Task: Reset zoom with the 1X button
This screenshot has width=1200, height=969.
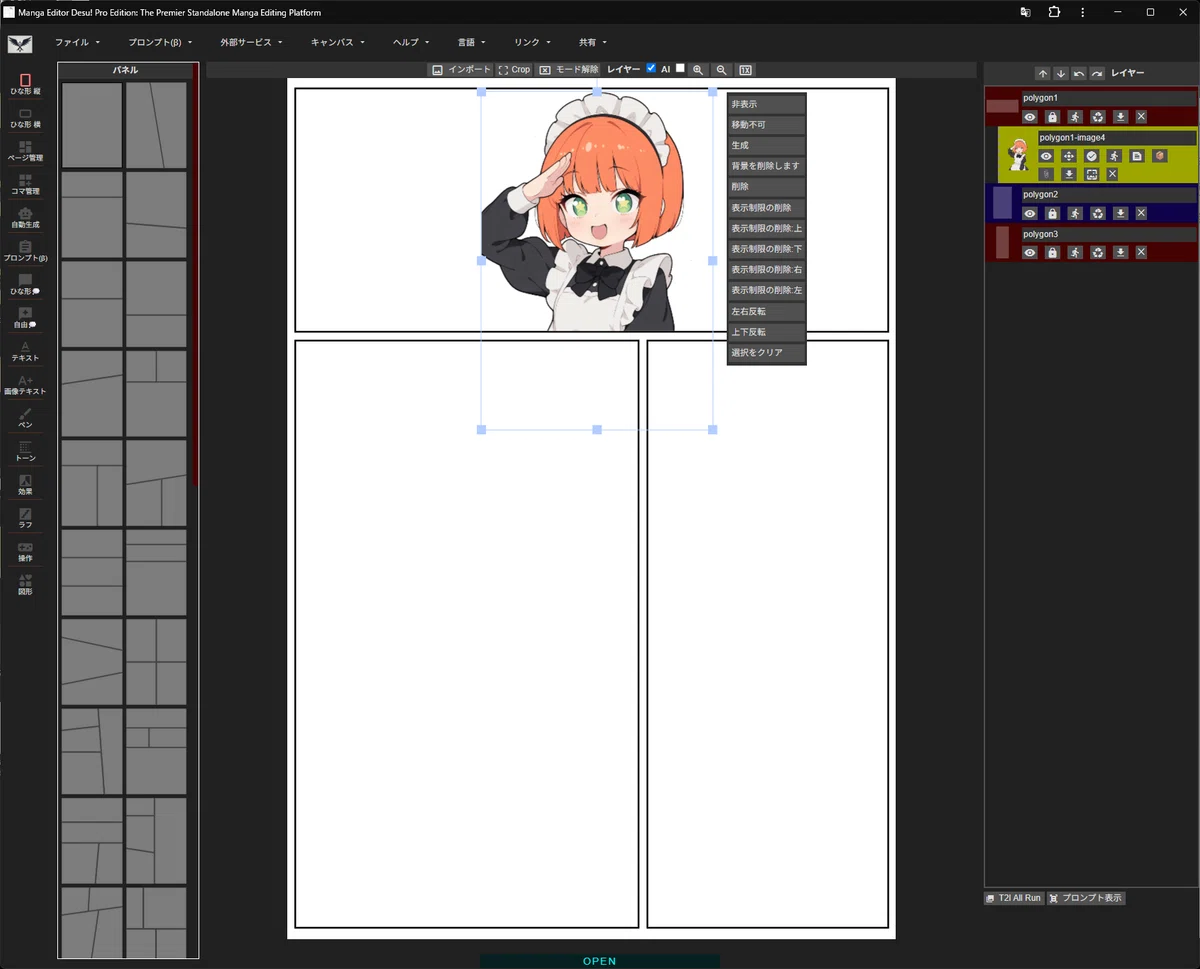Action: point(745,70)
